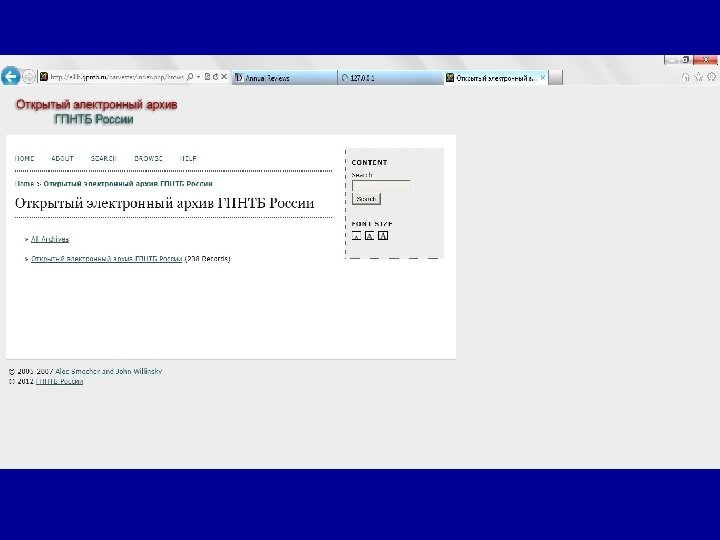Open the All Archives link

(50, 239)
